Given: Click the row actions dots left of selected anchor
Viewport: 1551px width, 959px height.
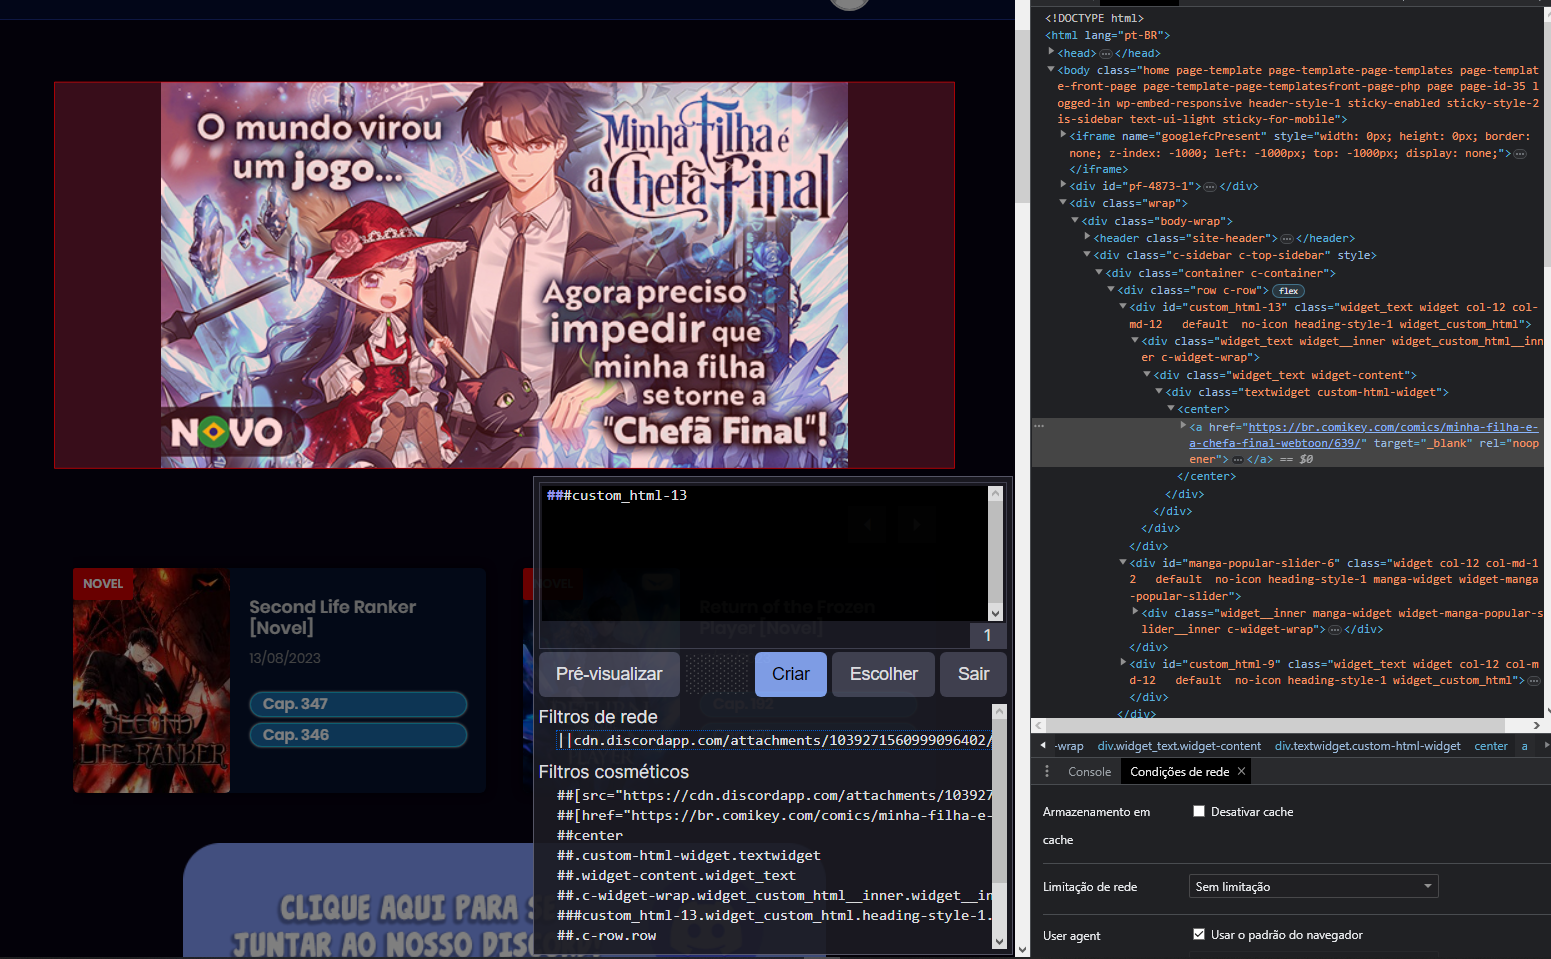Looking at the screenshot, I should (x=1039, y=427).
